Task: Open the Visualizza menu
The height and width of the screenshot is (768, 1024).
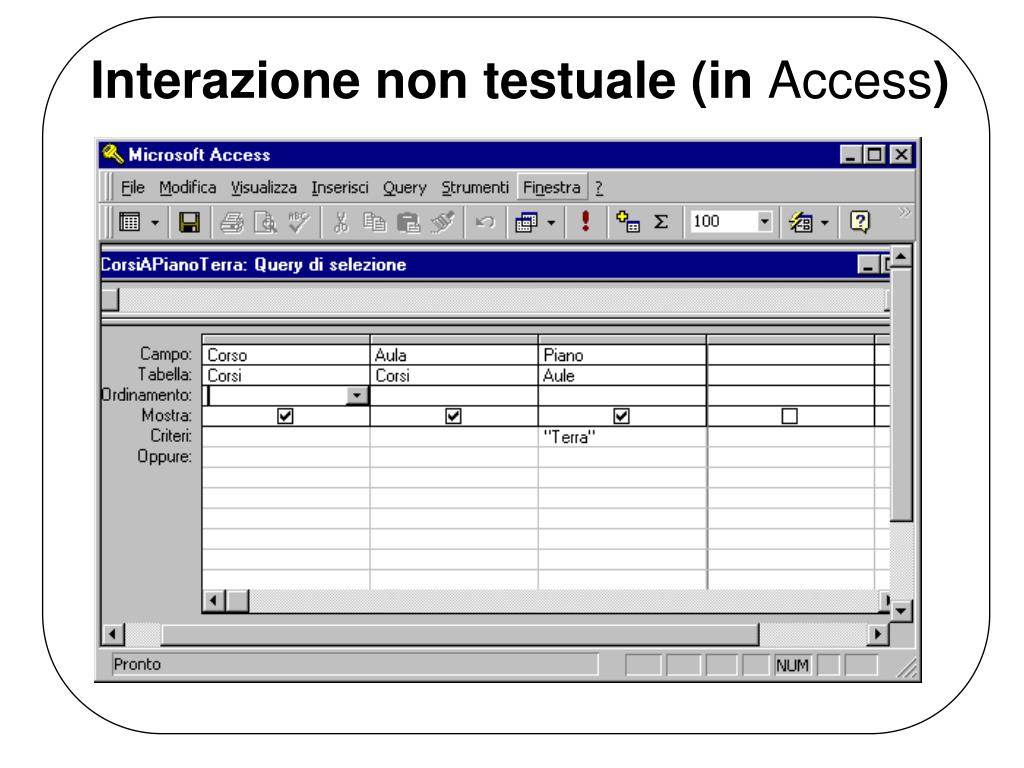Action: tap(264, 188)
